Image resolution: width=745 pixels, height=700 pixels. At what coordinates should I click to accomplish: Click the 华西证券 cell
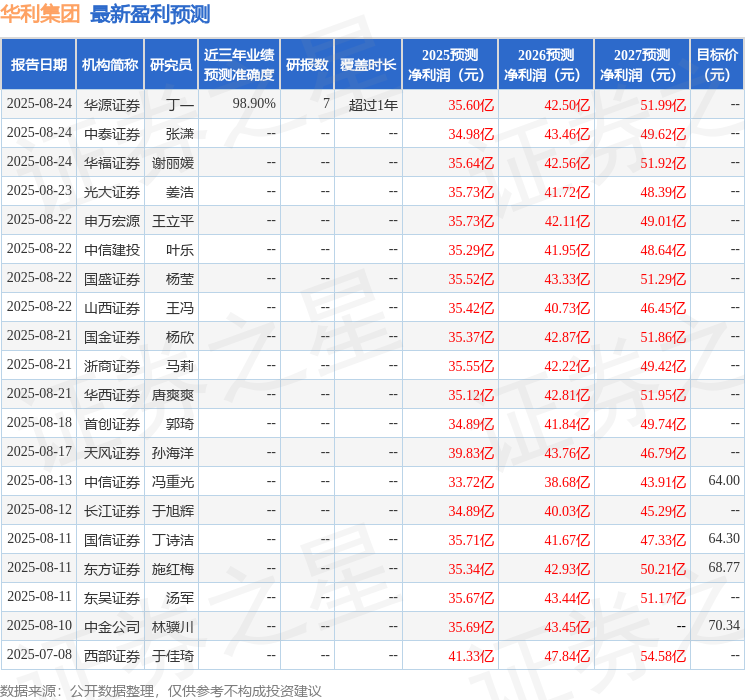point(112,395)
